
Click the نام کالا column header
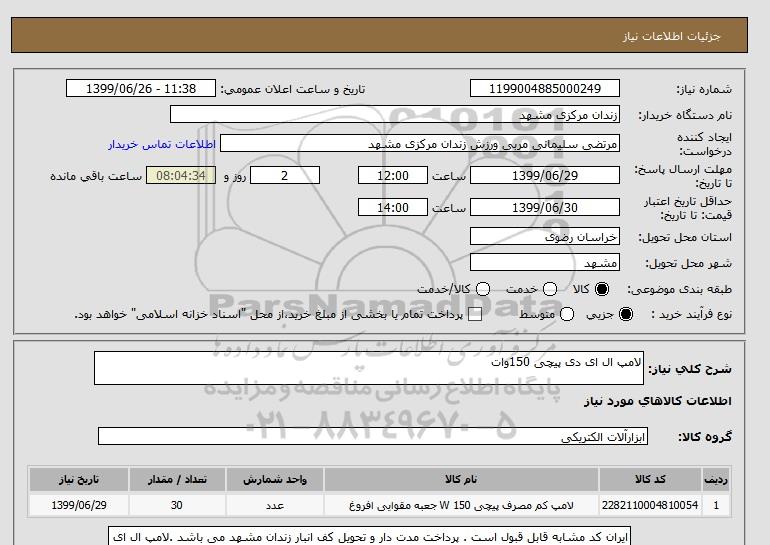[x=461, y=479]
